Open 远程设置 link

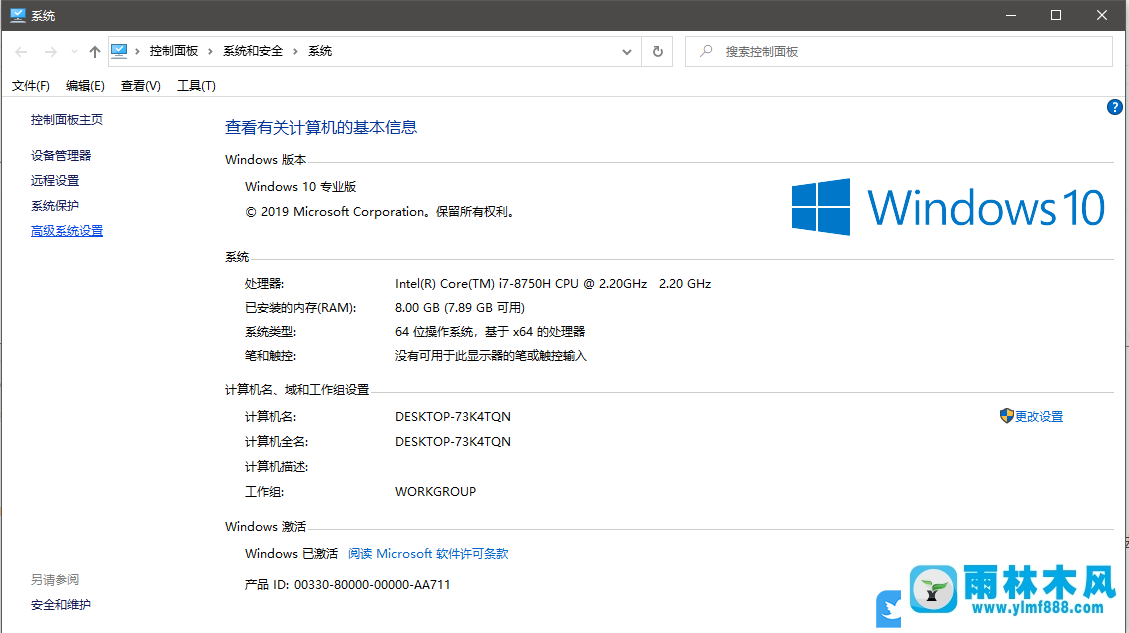pyautogui.click(x=55, y=181)
